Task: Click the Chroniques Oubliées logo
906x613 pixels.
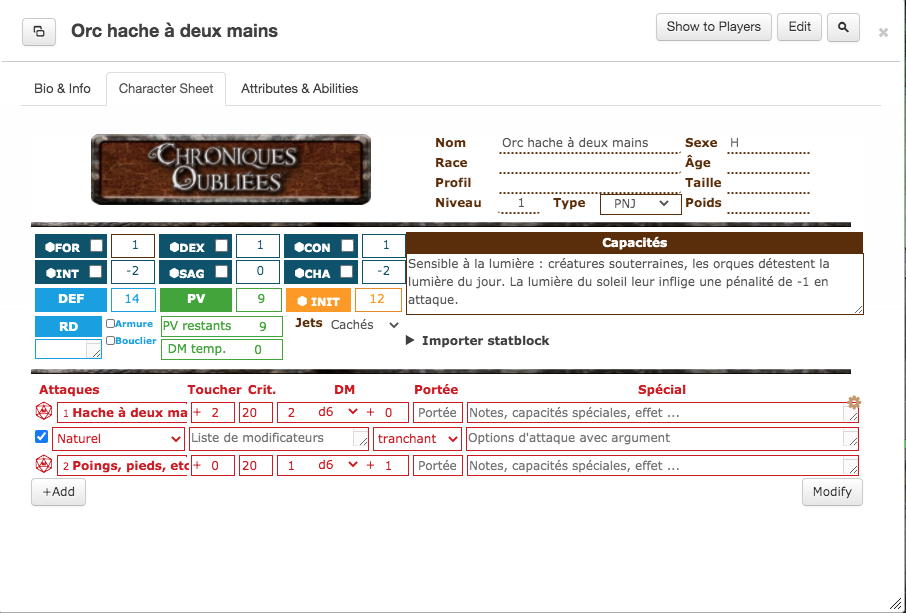Action: click(x=230, y=169)
